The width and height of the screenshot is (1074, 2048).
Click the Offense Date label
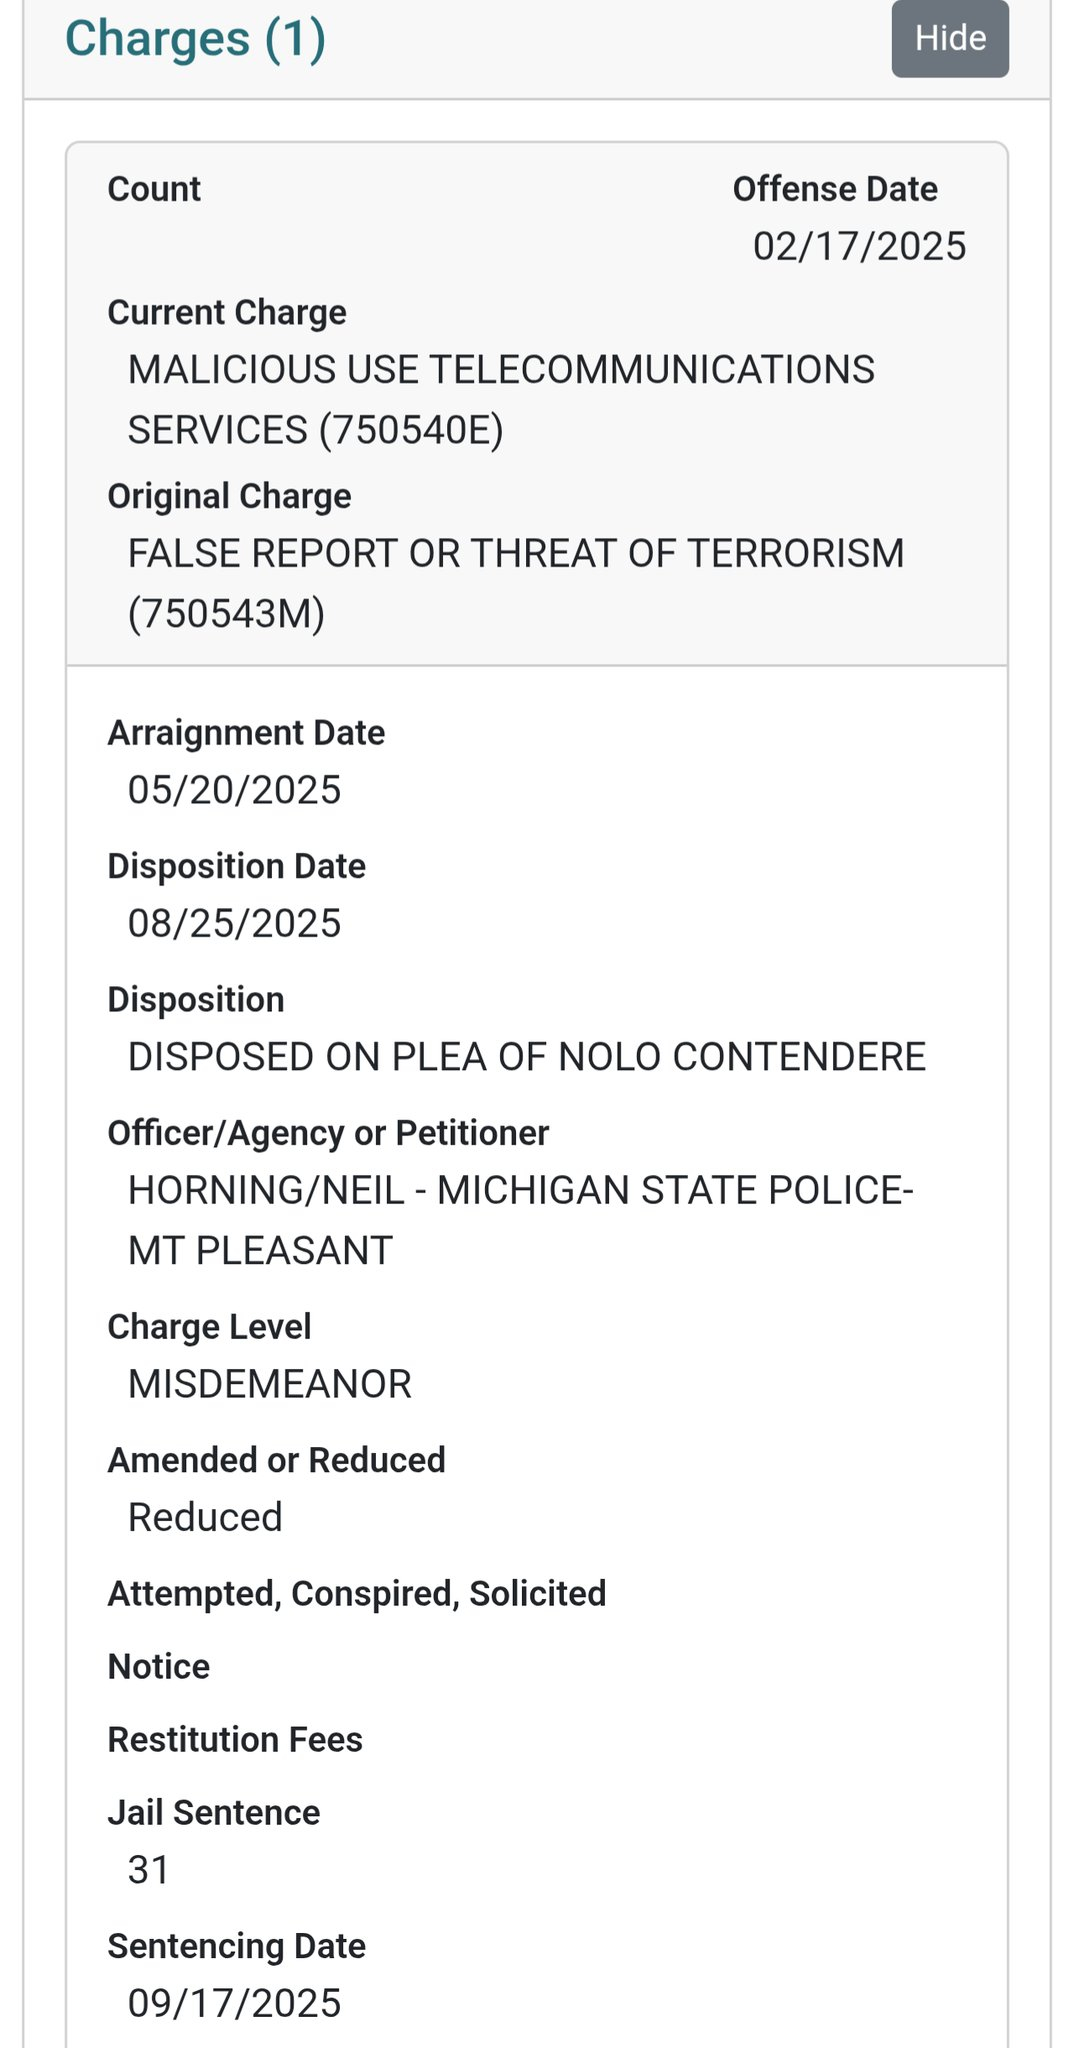coord(834,189)
